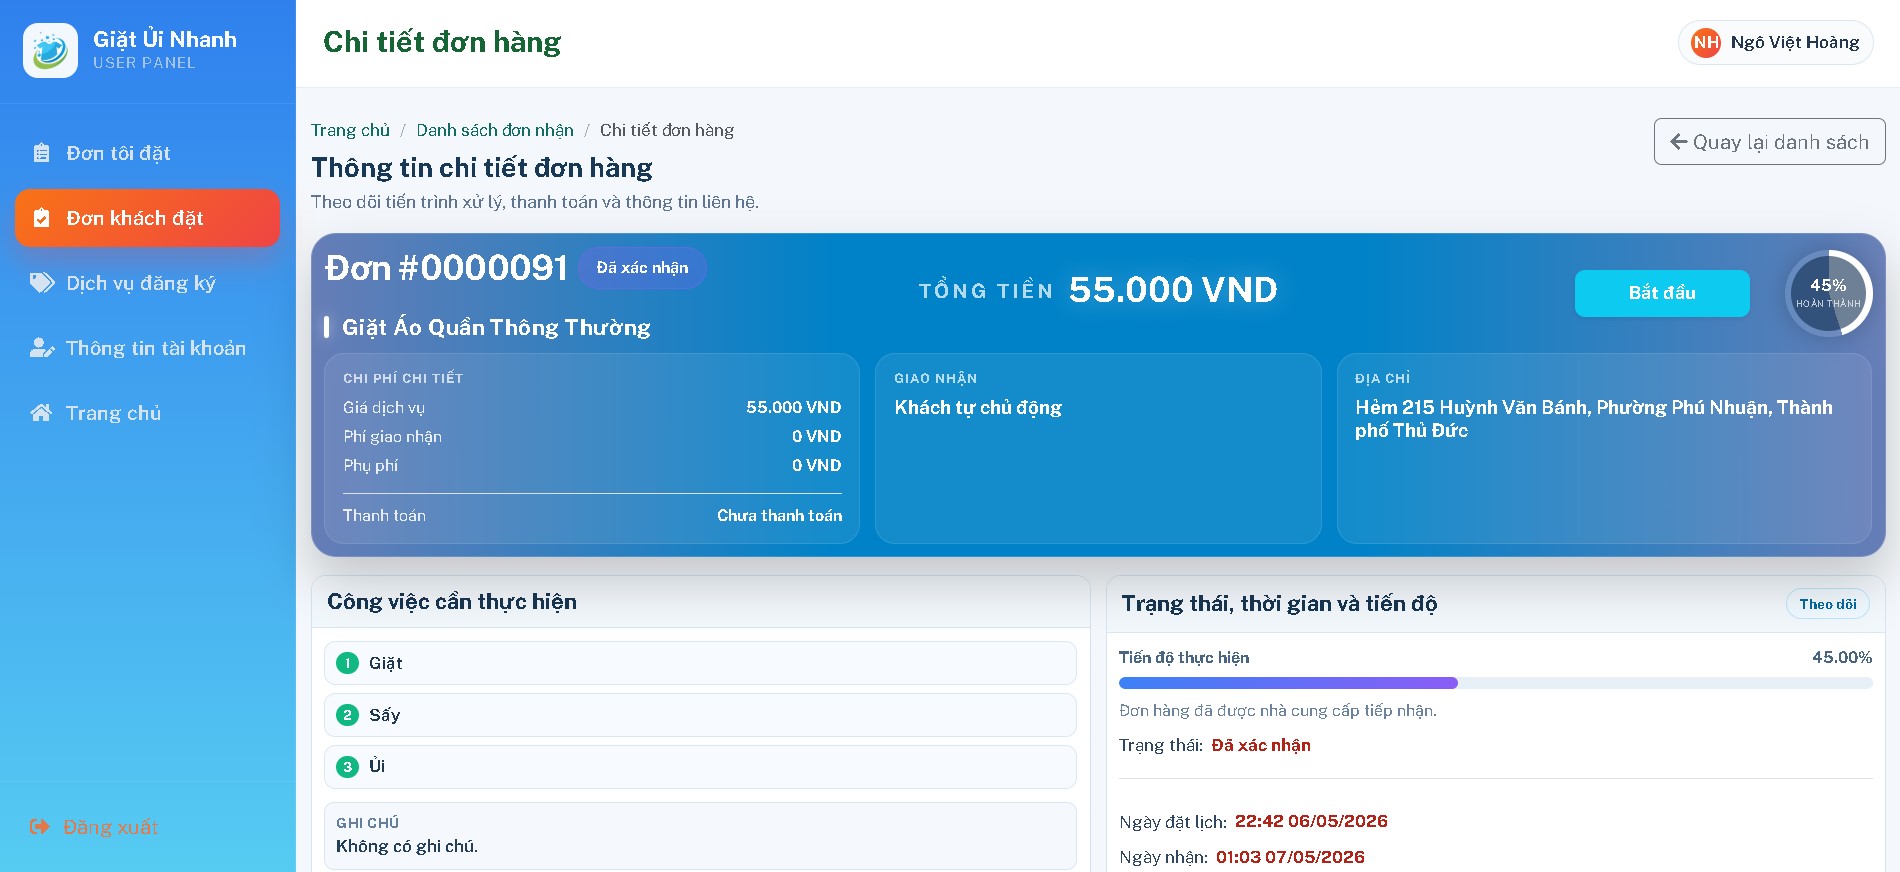Click the red Đã xác nhận status text

tap(1261, 745)
